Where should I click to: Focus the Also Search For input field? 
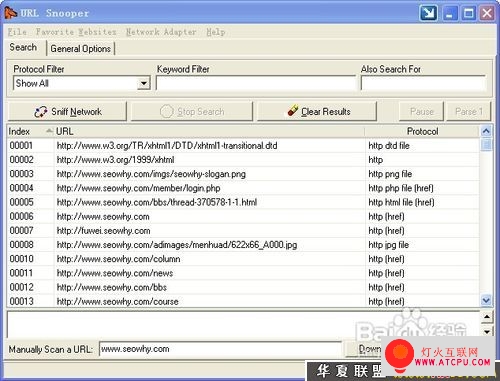click(x=423, y=83)
